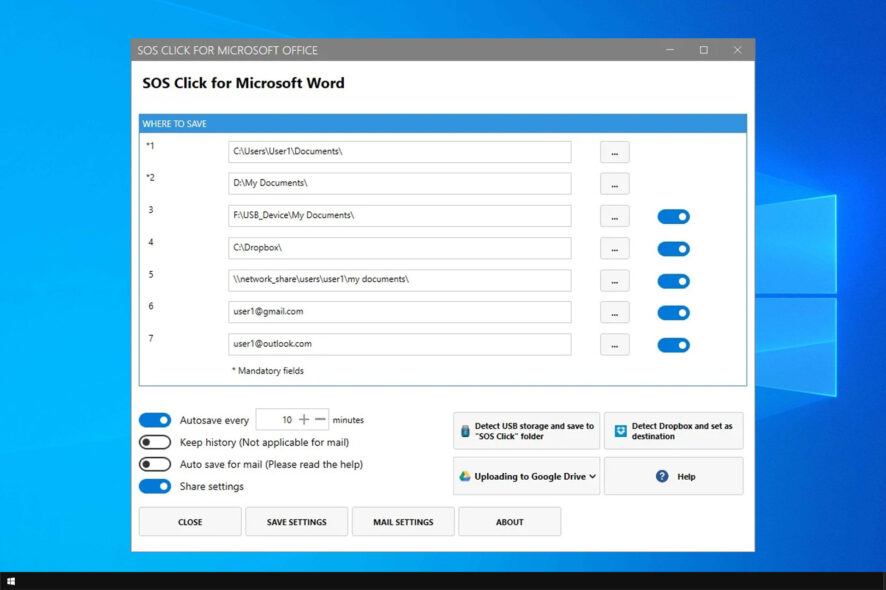Click the user1@outlook.com field
This screenshot has width=886, height=590.
point(400,344)
